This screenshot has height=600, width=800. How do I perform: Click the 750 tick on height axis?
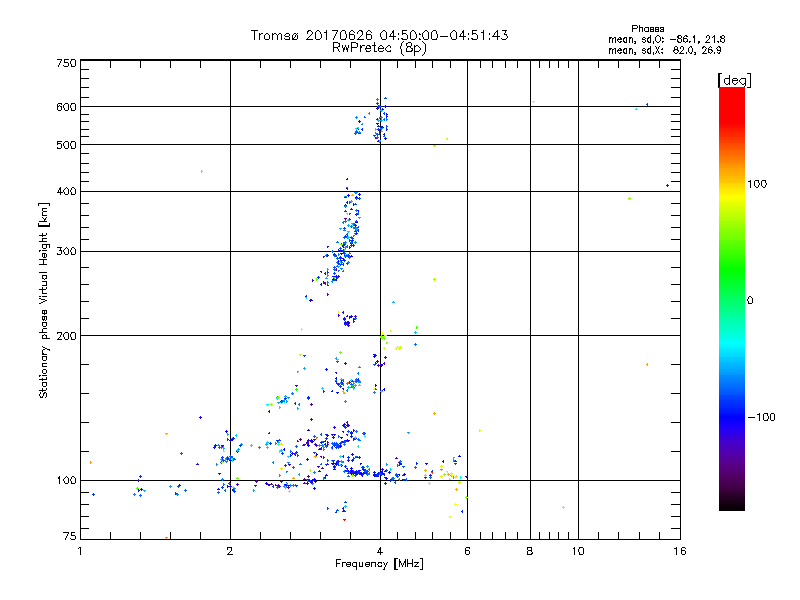click(66, 63)
